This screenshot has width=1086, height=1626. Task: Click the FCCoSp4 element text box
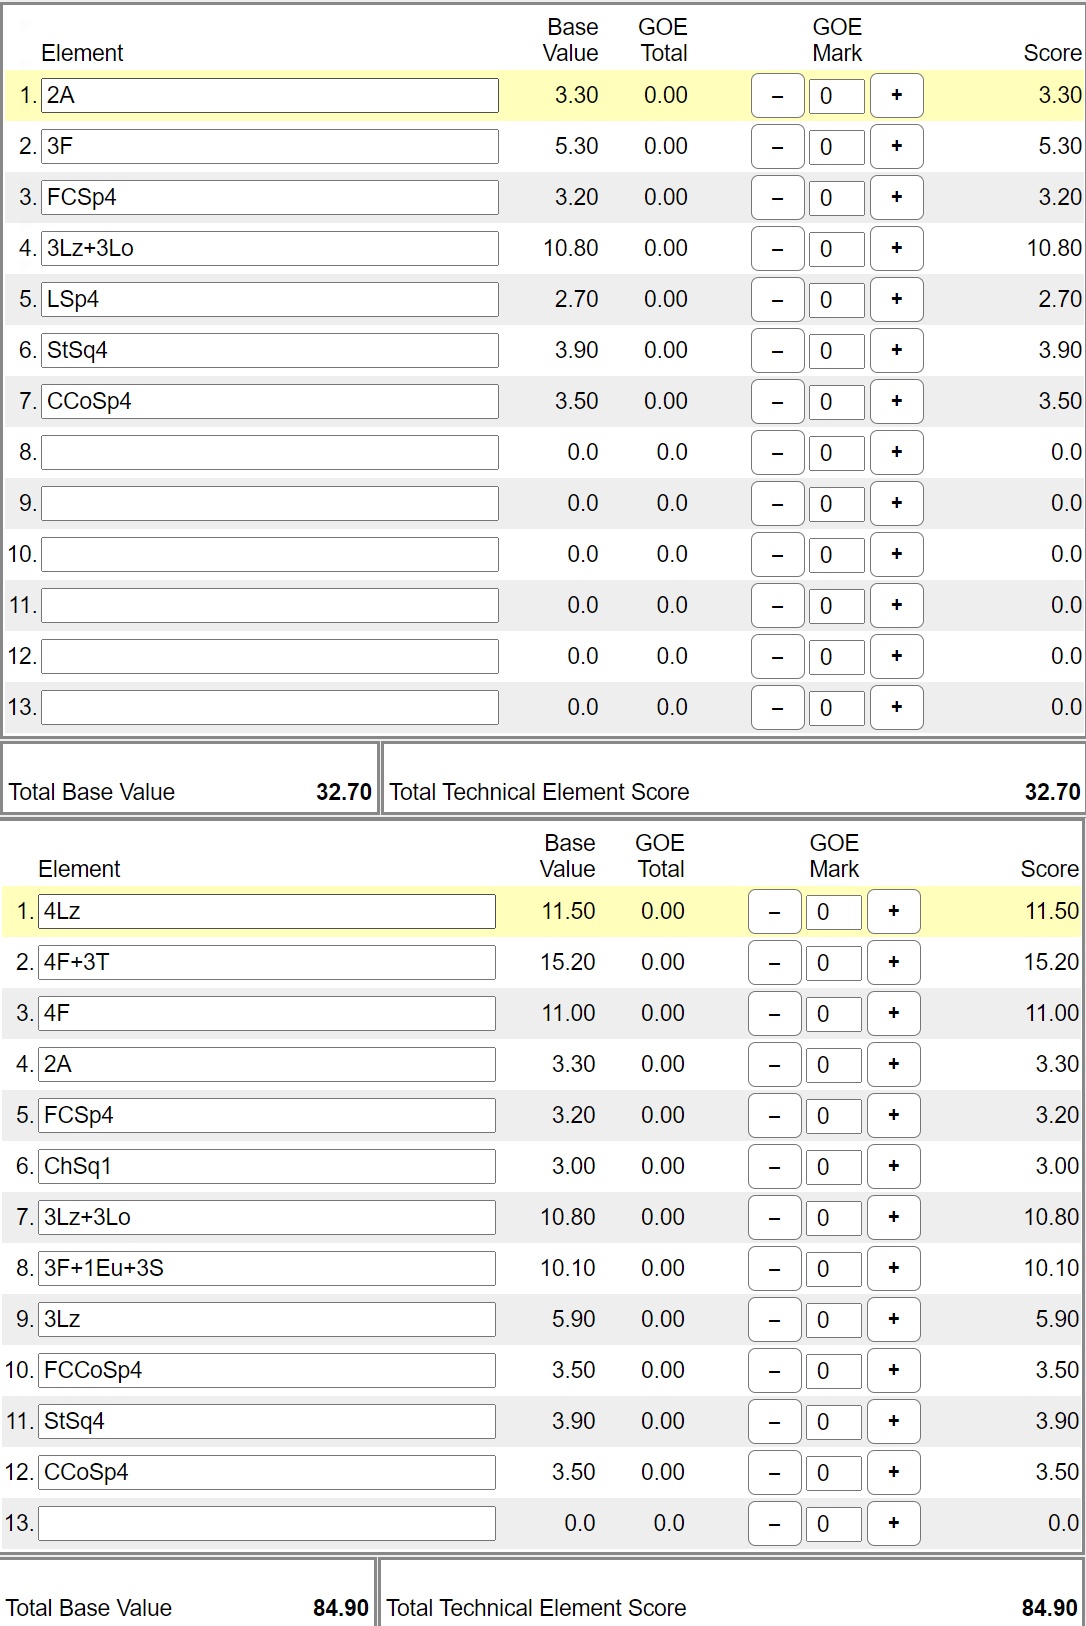[267, 1370]
